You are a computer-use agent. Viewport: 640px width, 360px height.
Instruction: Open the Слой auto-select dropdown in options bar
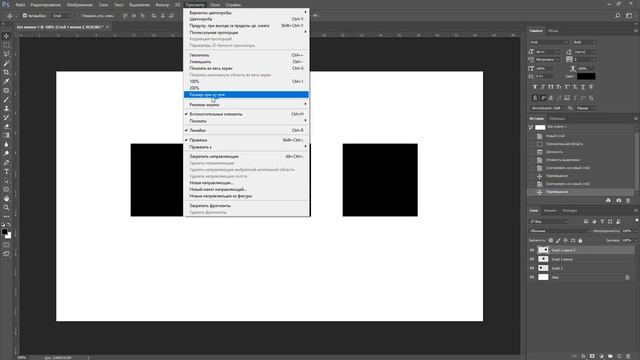[61, 16]
